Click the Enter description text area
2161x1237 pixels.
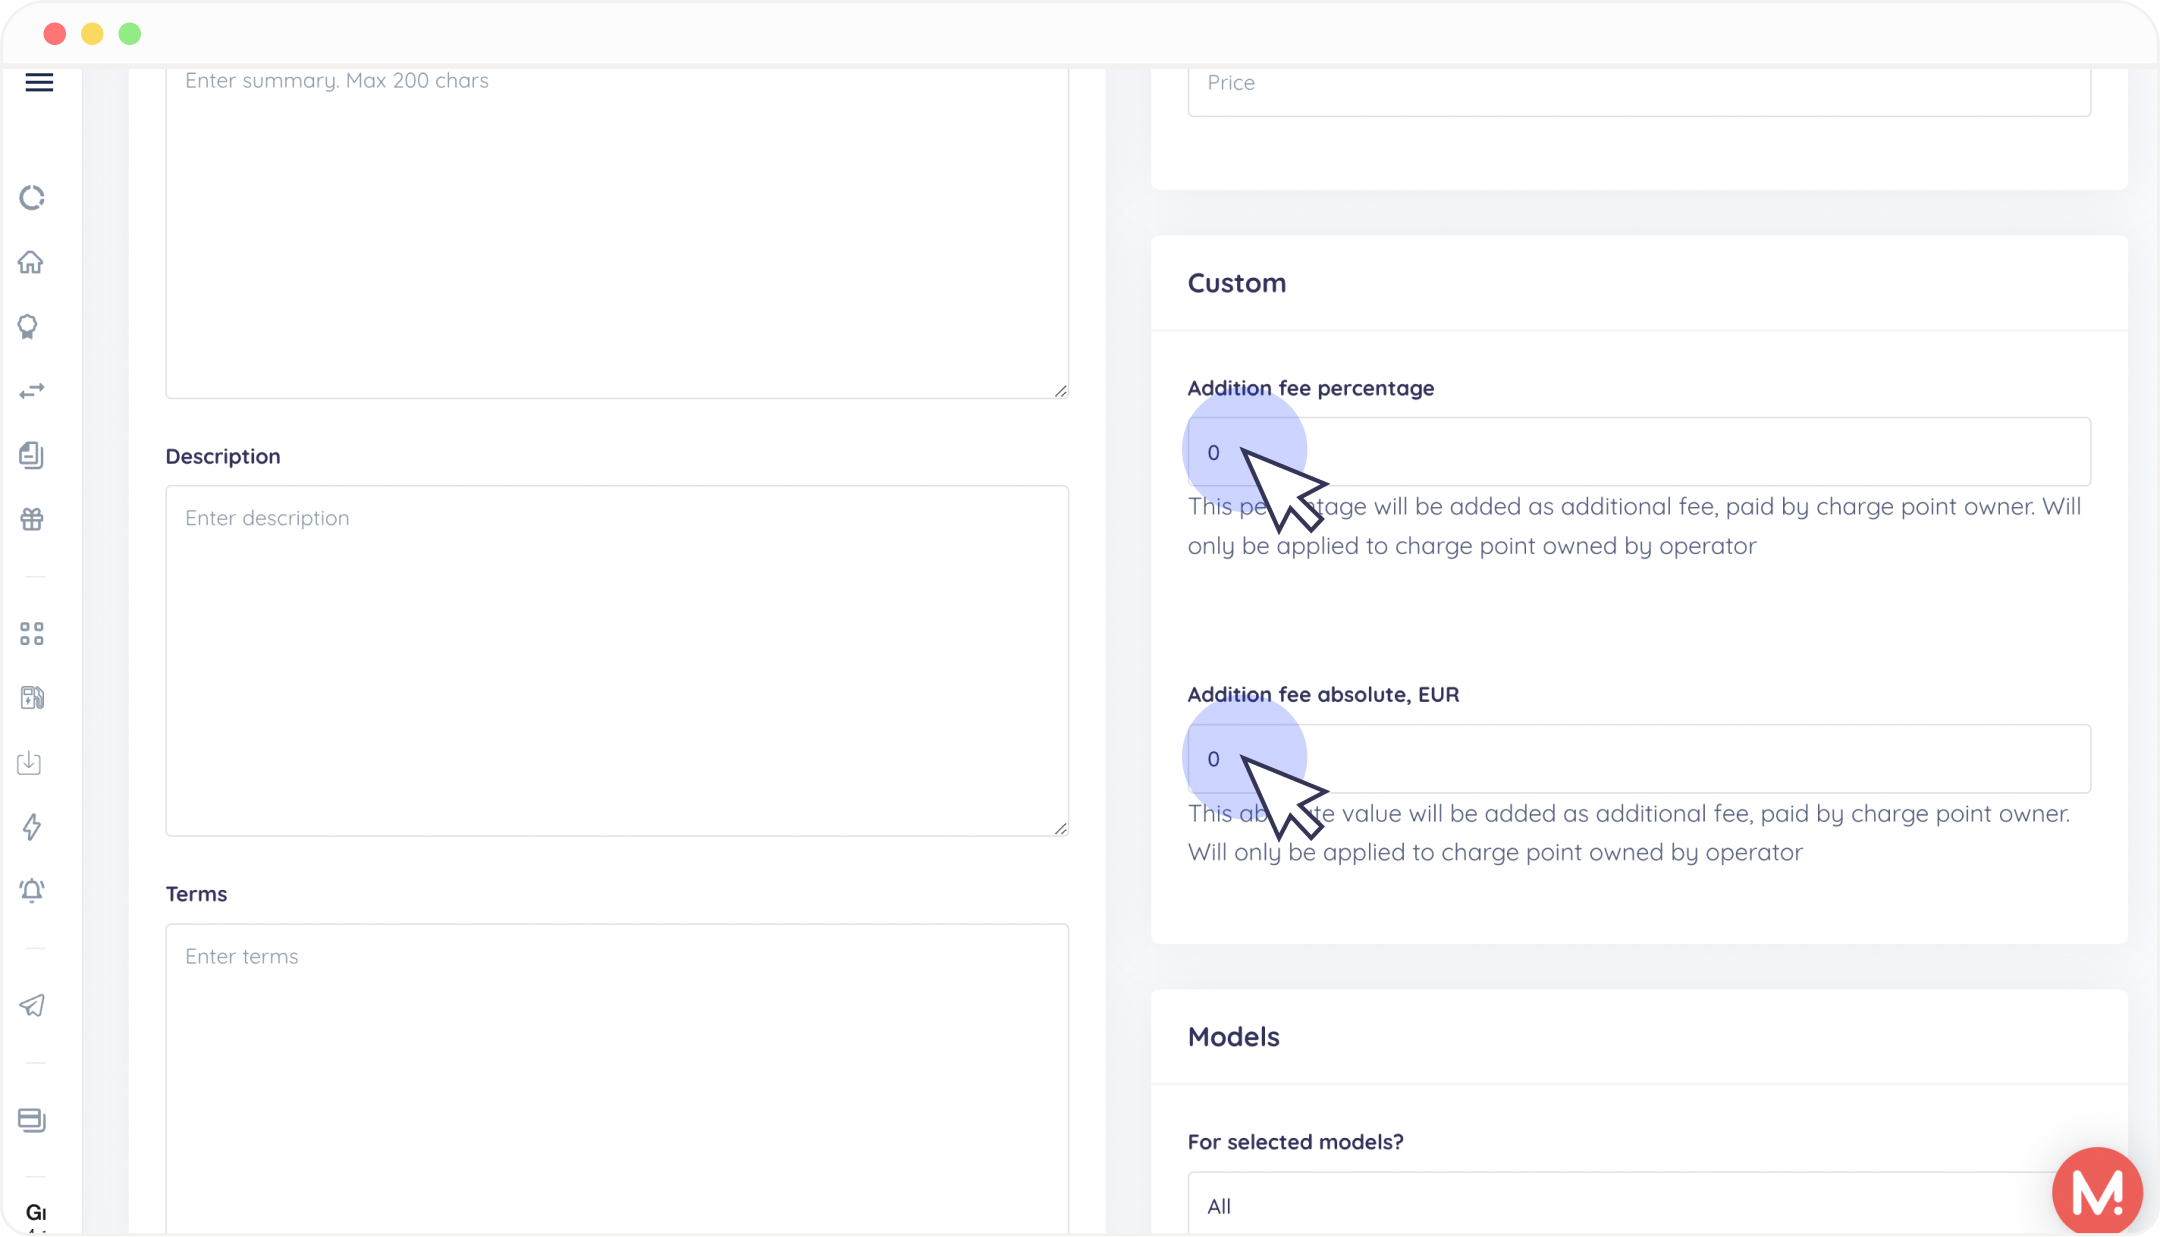click(x=617, y=661)
